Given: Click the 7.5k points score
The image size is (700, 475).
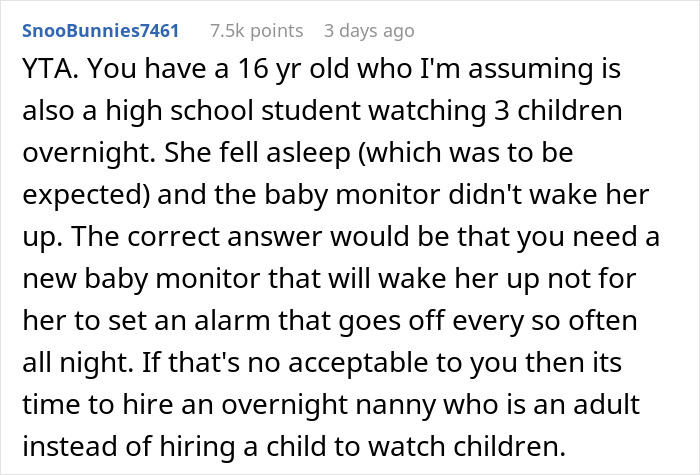Looking at the screenshot, I should (256, 31).
